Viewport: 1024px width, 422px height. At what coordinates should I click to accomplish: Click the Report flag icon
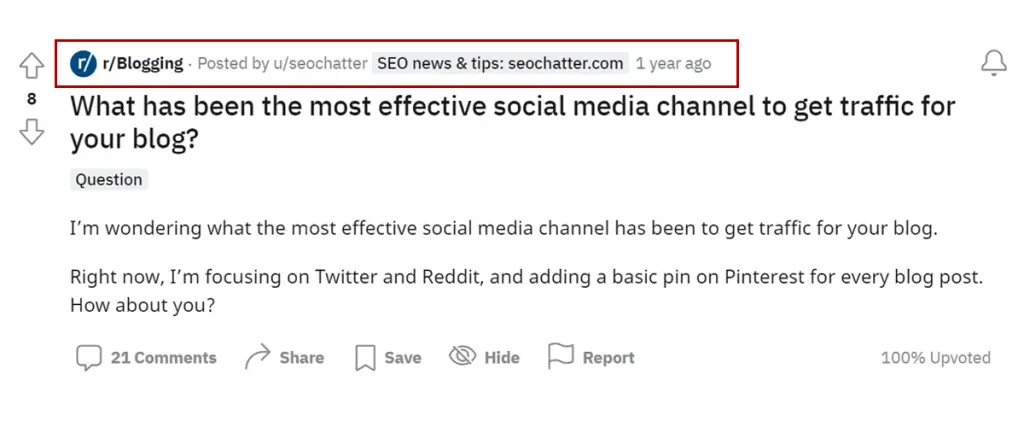(x=560, y=357)
